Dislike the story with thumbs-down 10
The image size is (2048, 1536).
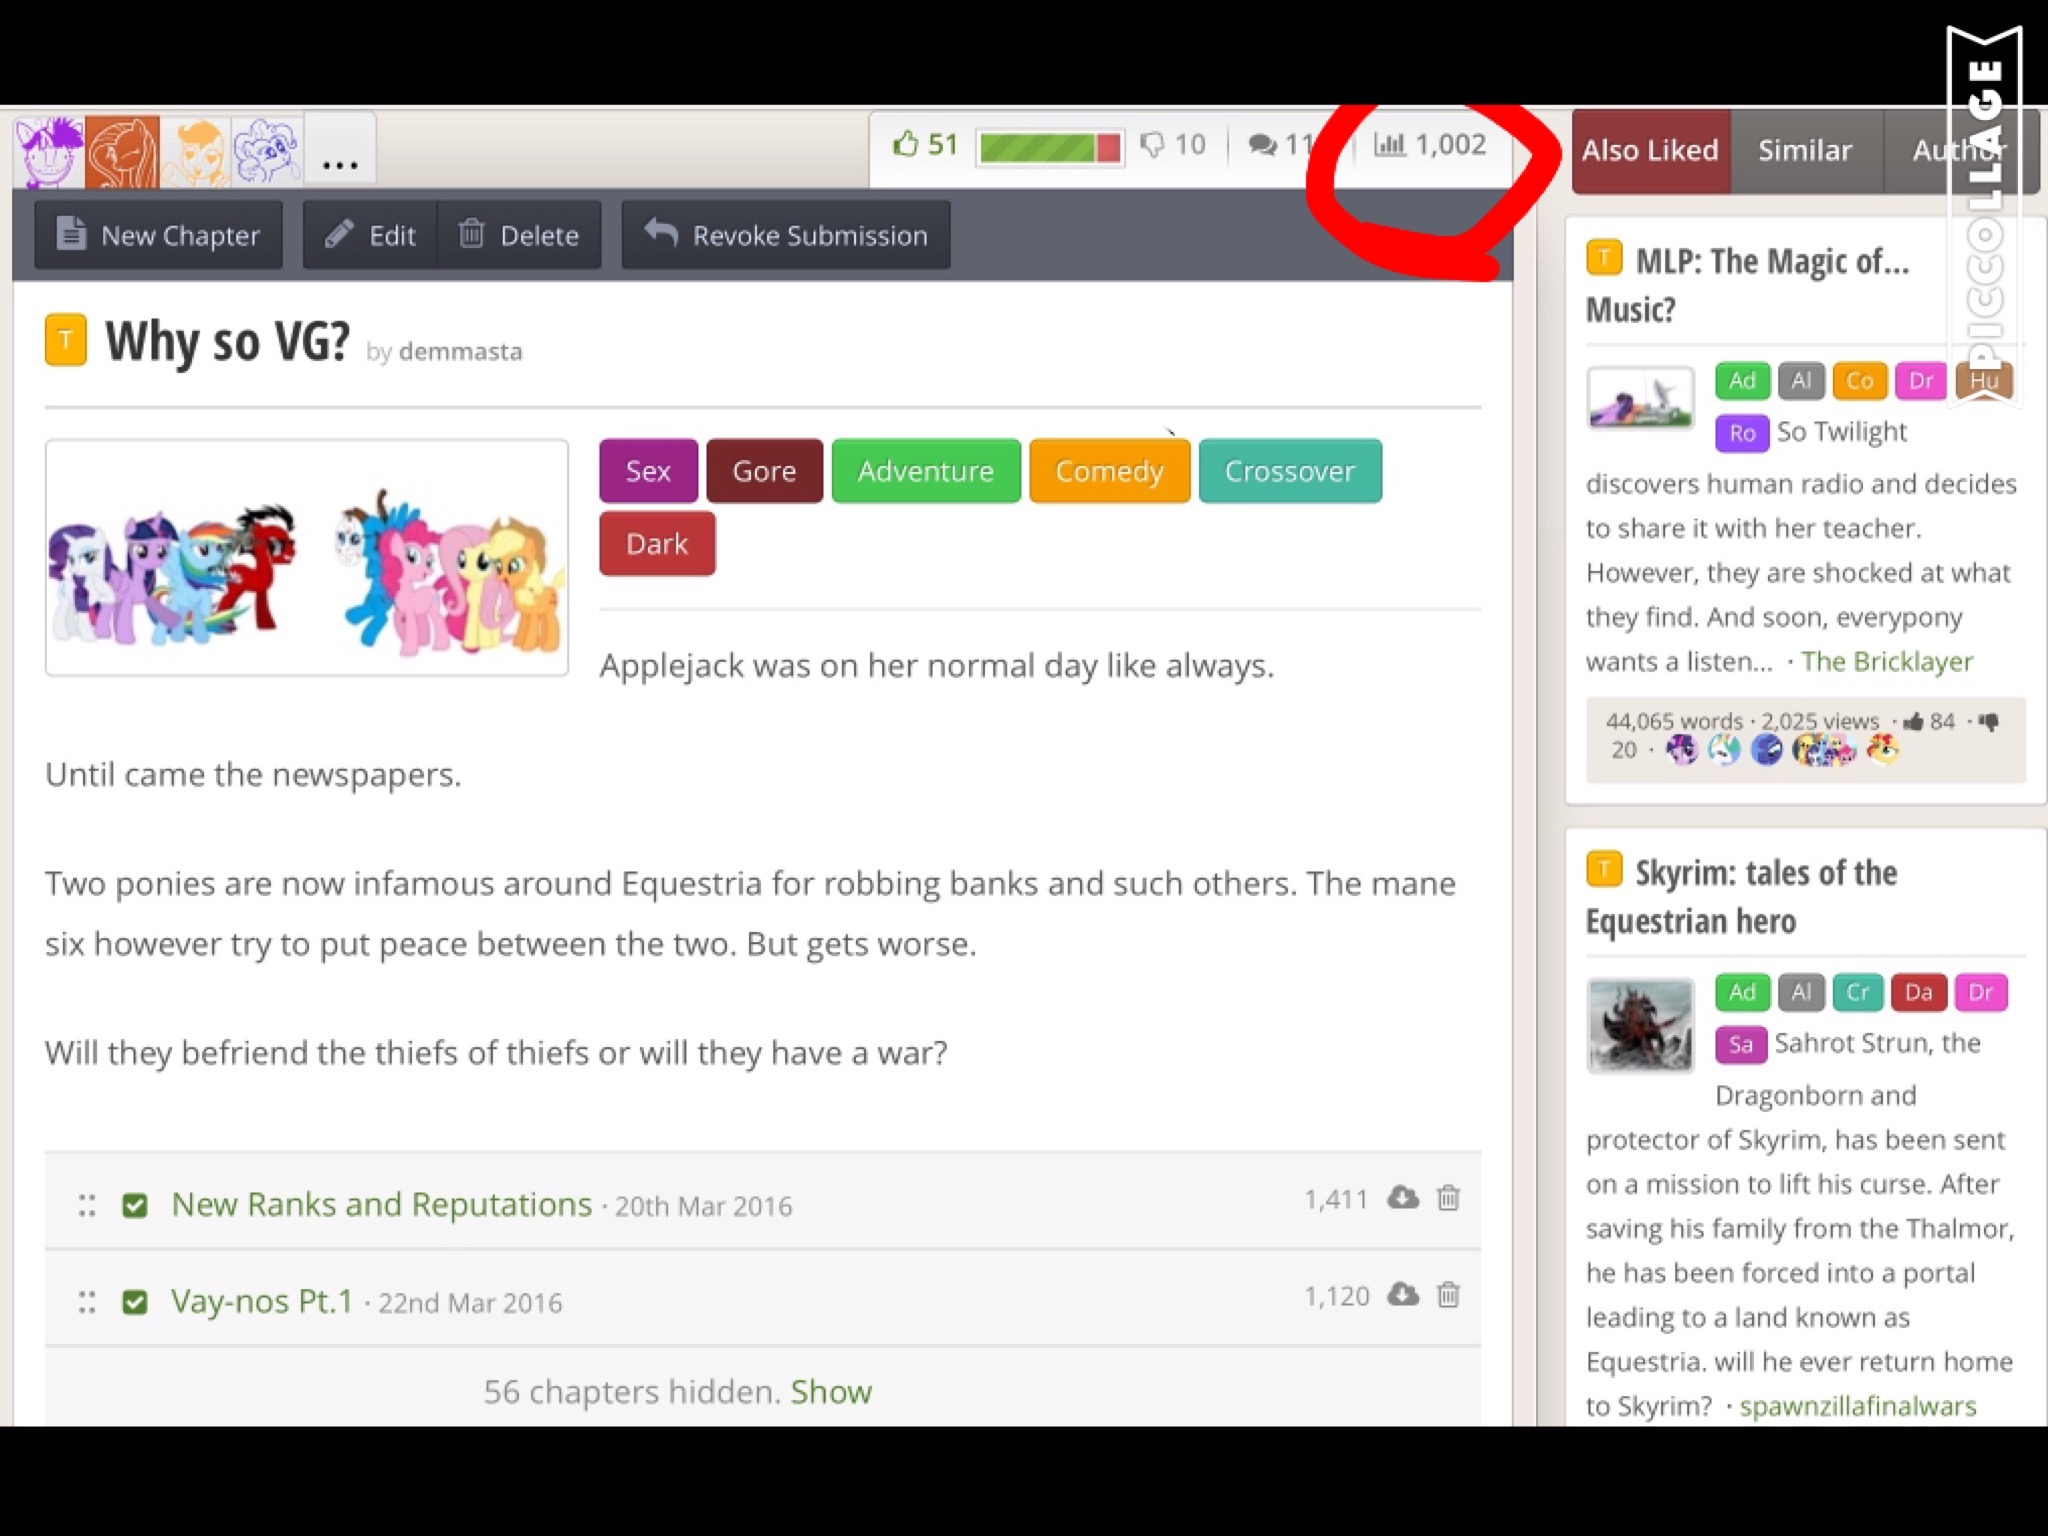(x=1173, y=145)
